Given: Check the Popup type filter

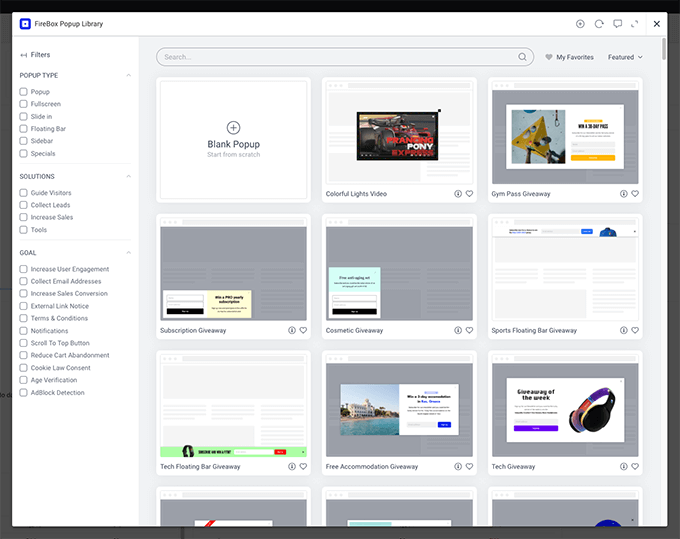Looking at the screenshot, I should click(x=23, y=92).
